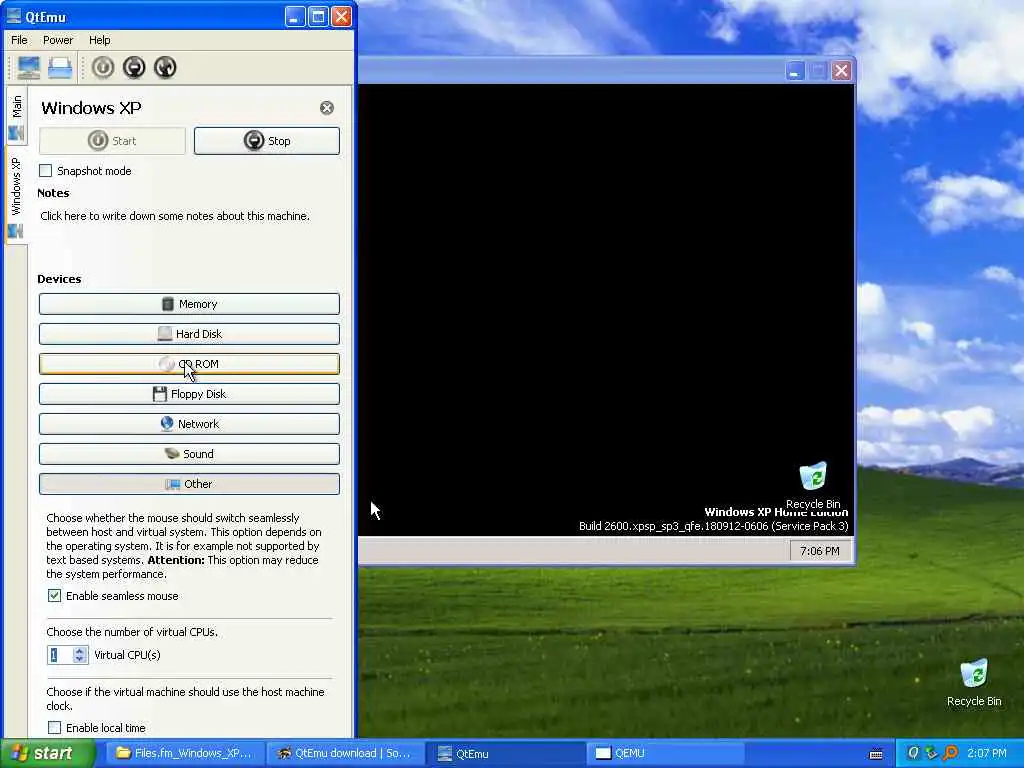Collapse the Other device section
Screen dimensions: 1024x768
[x=189, y=484]
